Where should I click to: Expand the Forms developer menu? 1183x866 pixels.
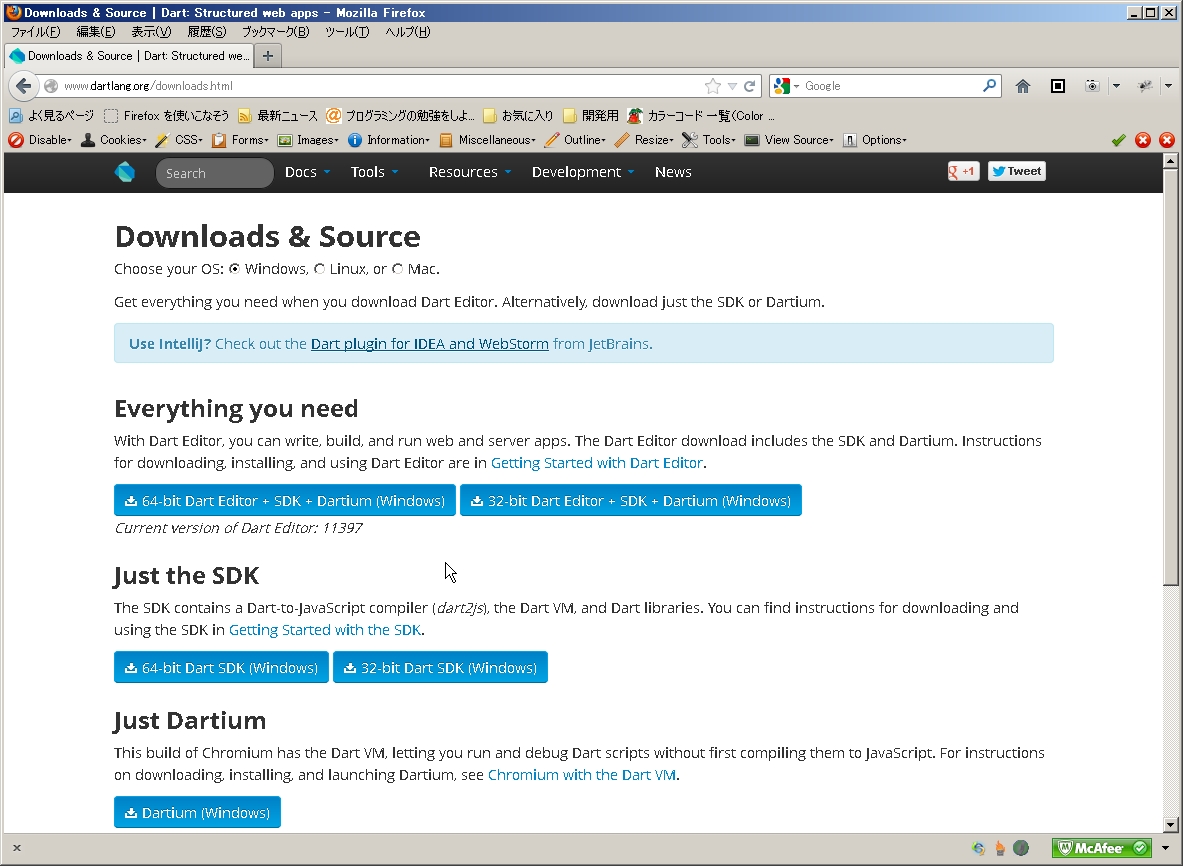pos(240,140)
